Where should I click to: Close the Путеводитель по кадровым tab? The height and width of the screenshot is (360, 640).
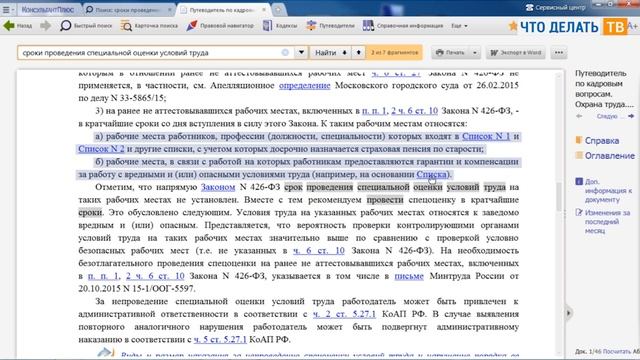264,9
